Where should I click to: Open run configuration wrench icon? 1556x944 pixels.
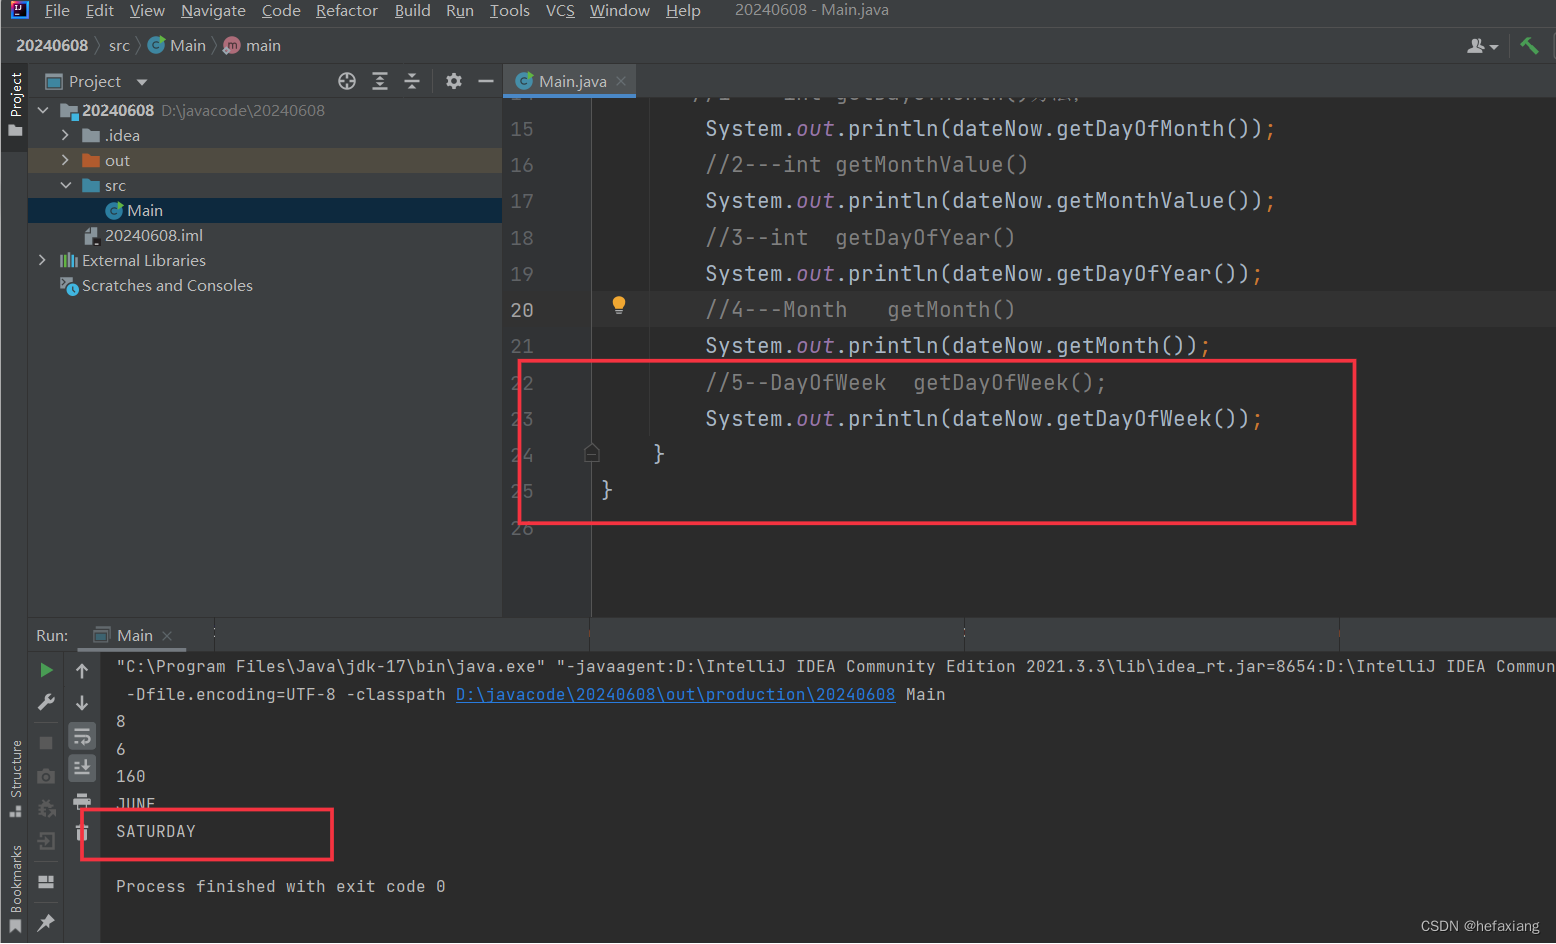pyautogui.click(x=46, y=703)
